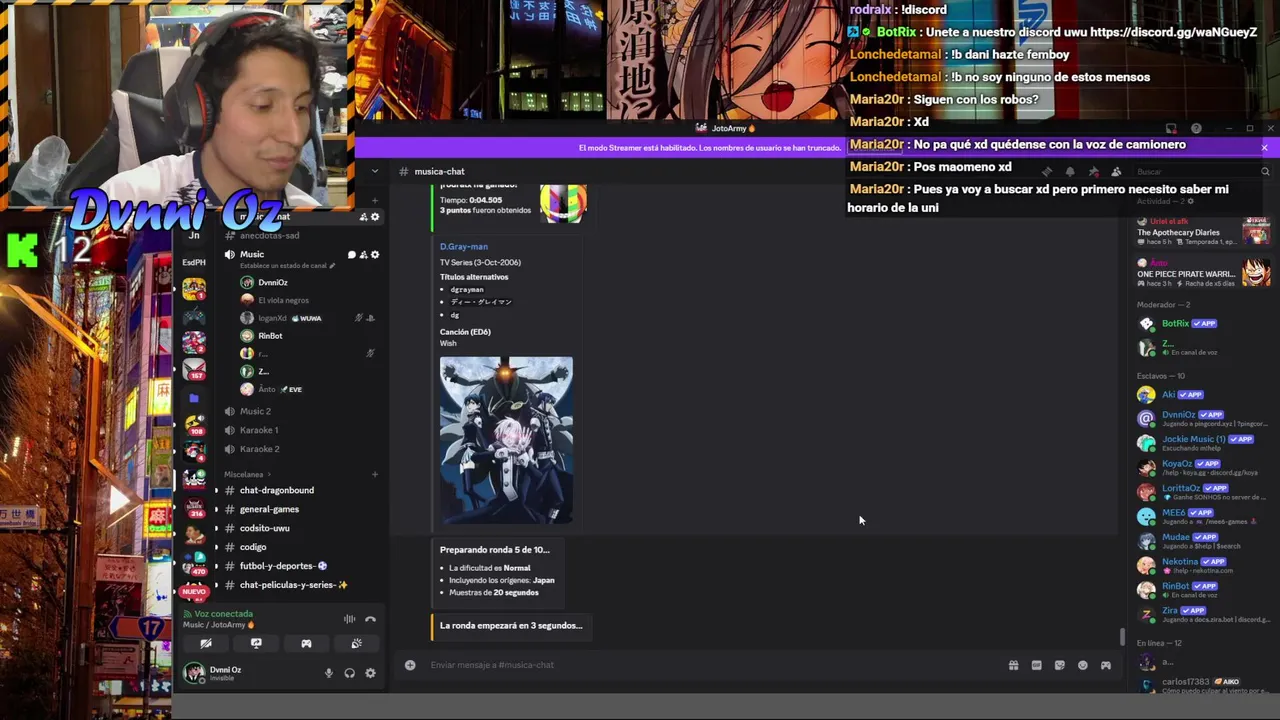This screenshot has height=720, width=1280.
Task: Open server folder icon in sidebar
Action: (194, 398)
